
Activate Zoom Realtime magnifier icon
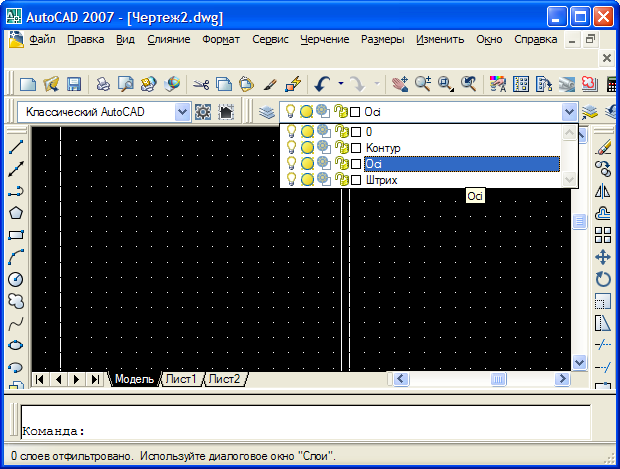point(423,84)
